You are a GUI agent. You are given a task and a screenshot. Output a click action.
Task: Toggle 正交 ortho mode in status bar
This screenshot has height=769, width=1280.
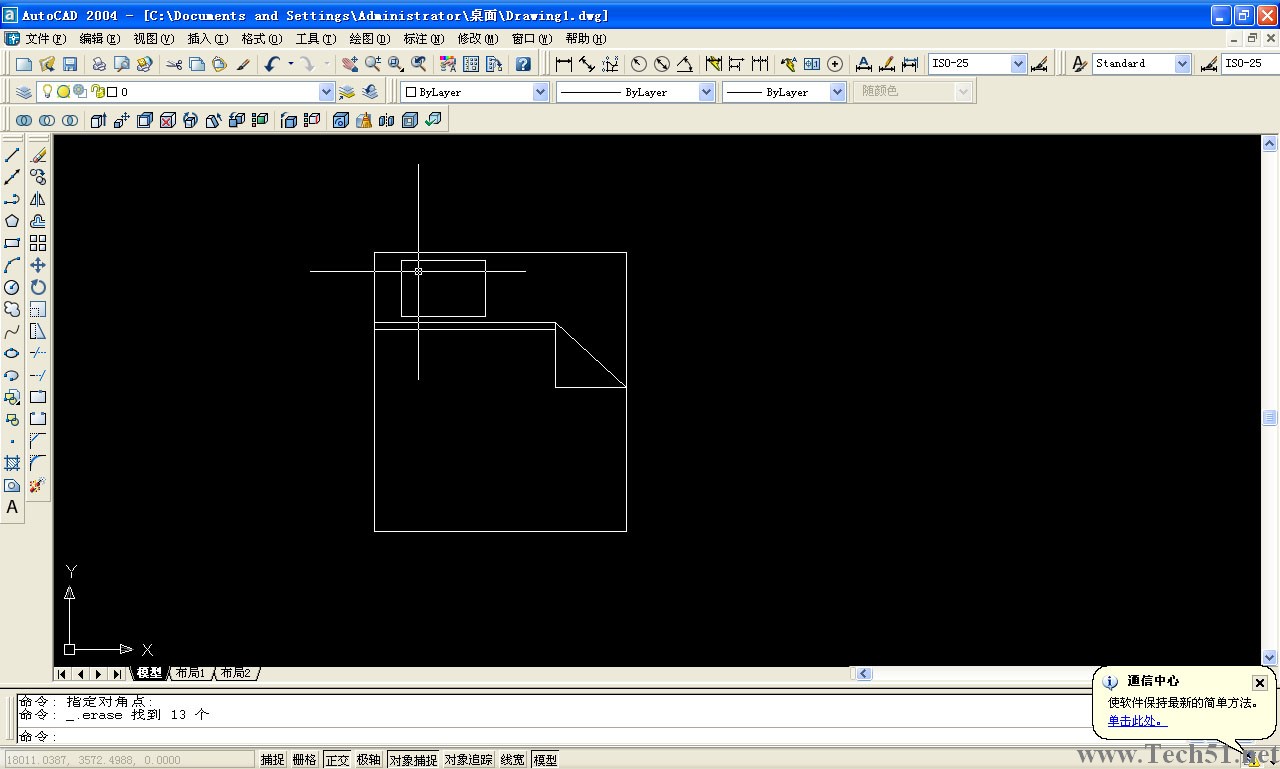(337, 760)
